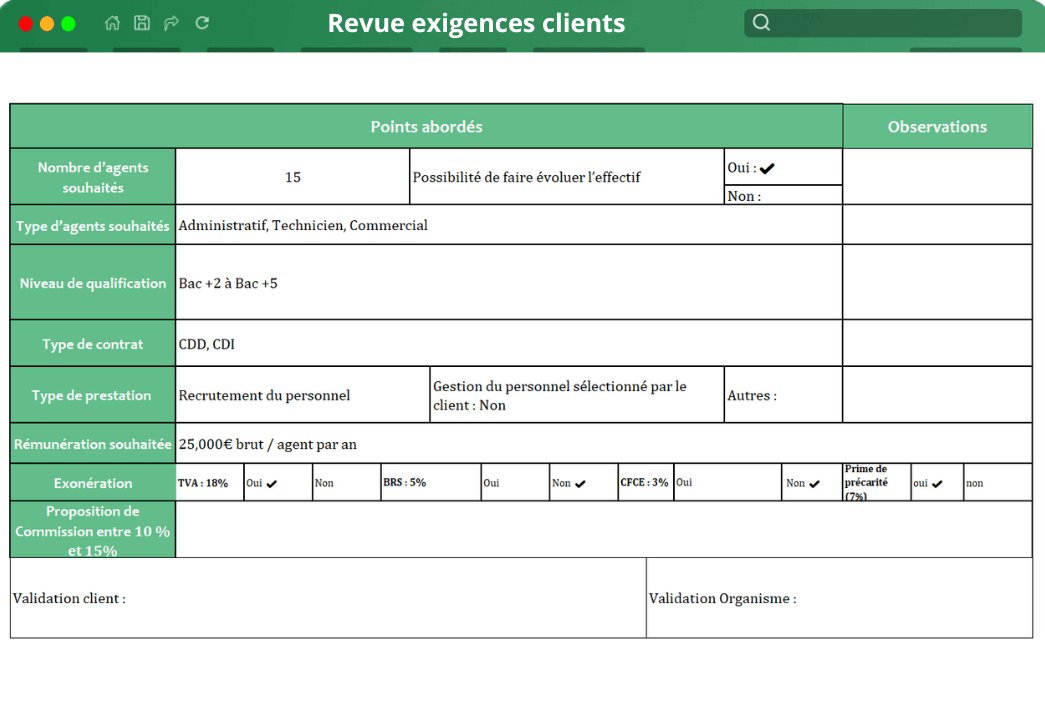
Task: Refresh the page with the reload icon
Action: [x=201, y=22]
